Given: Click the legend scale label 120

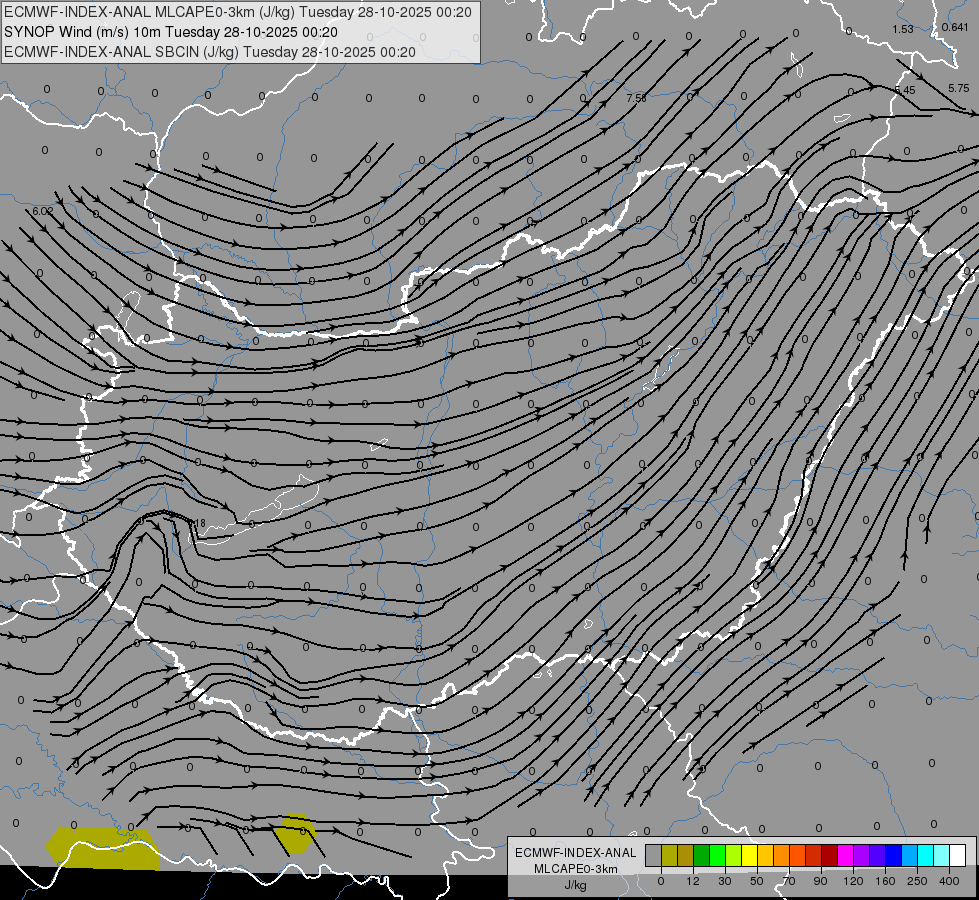Looking at the screenshot, I should (x=853, y=881).
